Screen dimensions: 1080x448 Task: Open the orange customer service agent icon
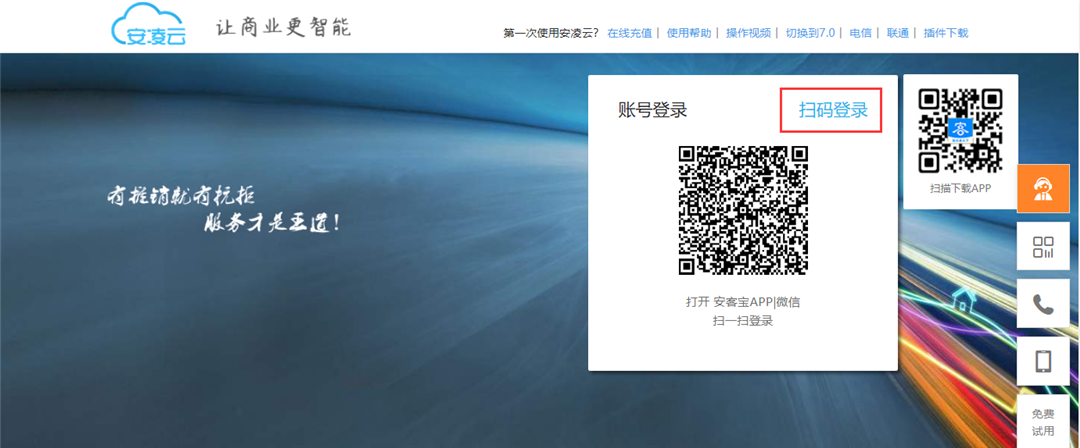coord(1043,188)
